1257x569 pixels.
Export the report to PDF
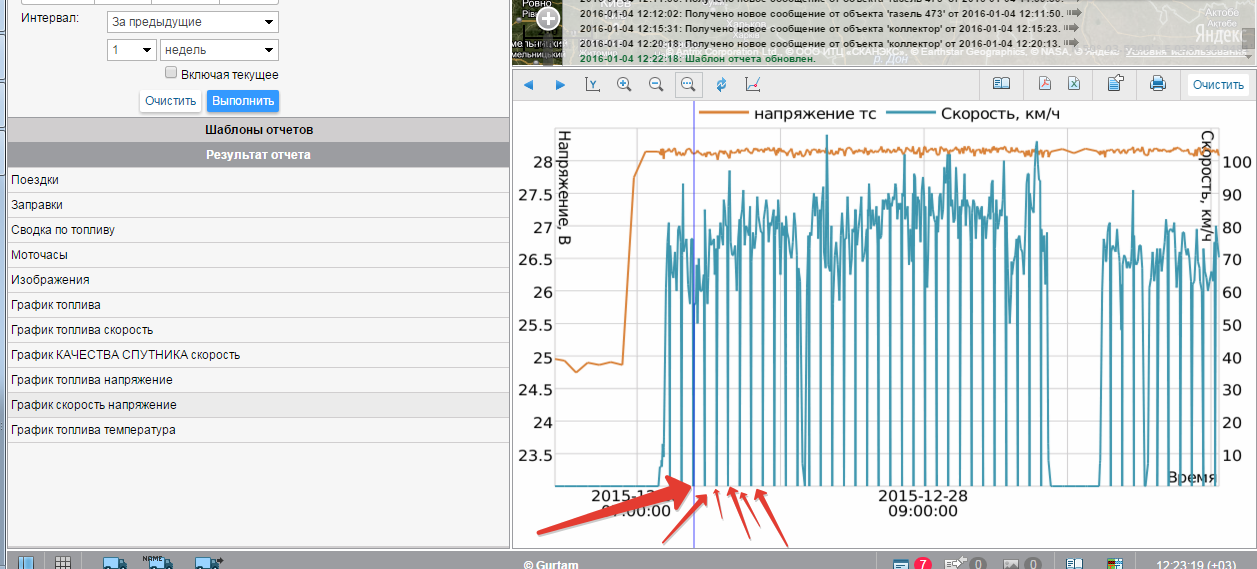pos(1043,85)
